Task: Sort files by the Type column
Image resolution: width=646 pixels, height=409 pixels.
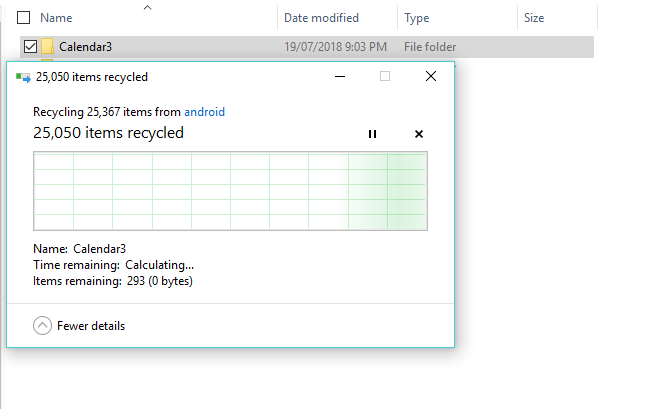Action: pyautogui.click(x=417, y=18)
